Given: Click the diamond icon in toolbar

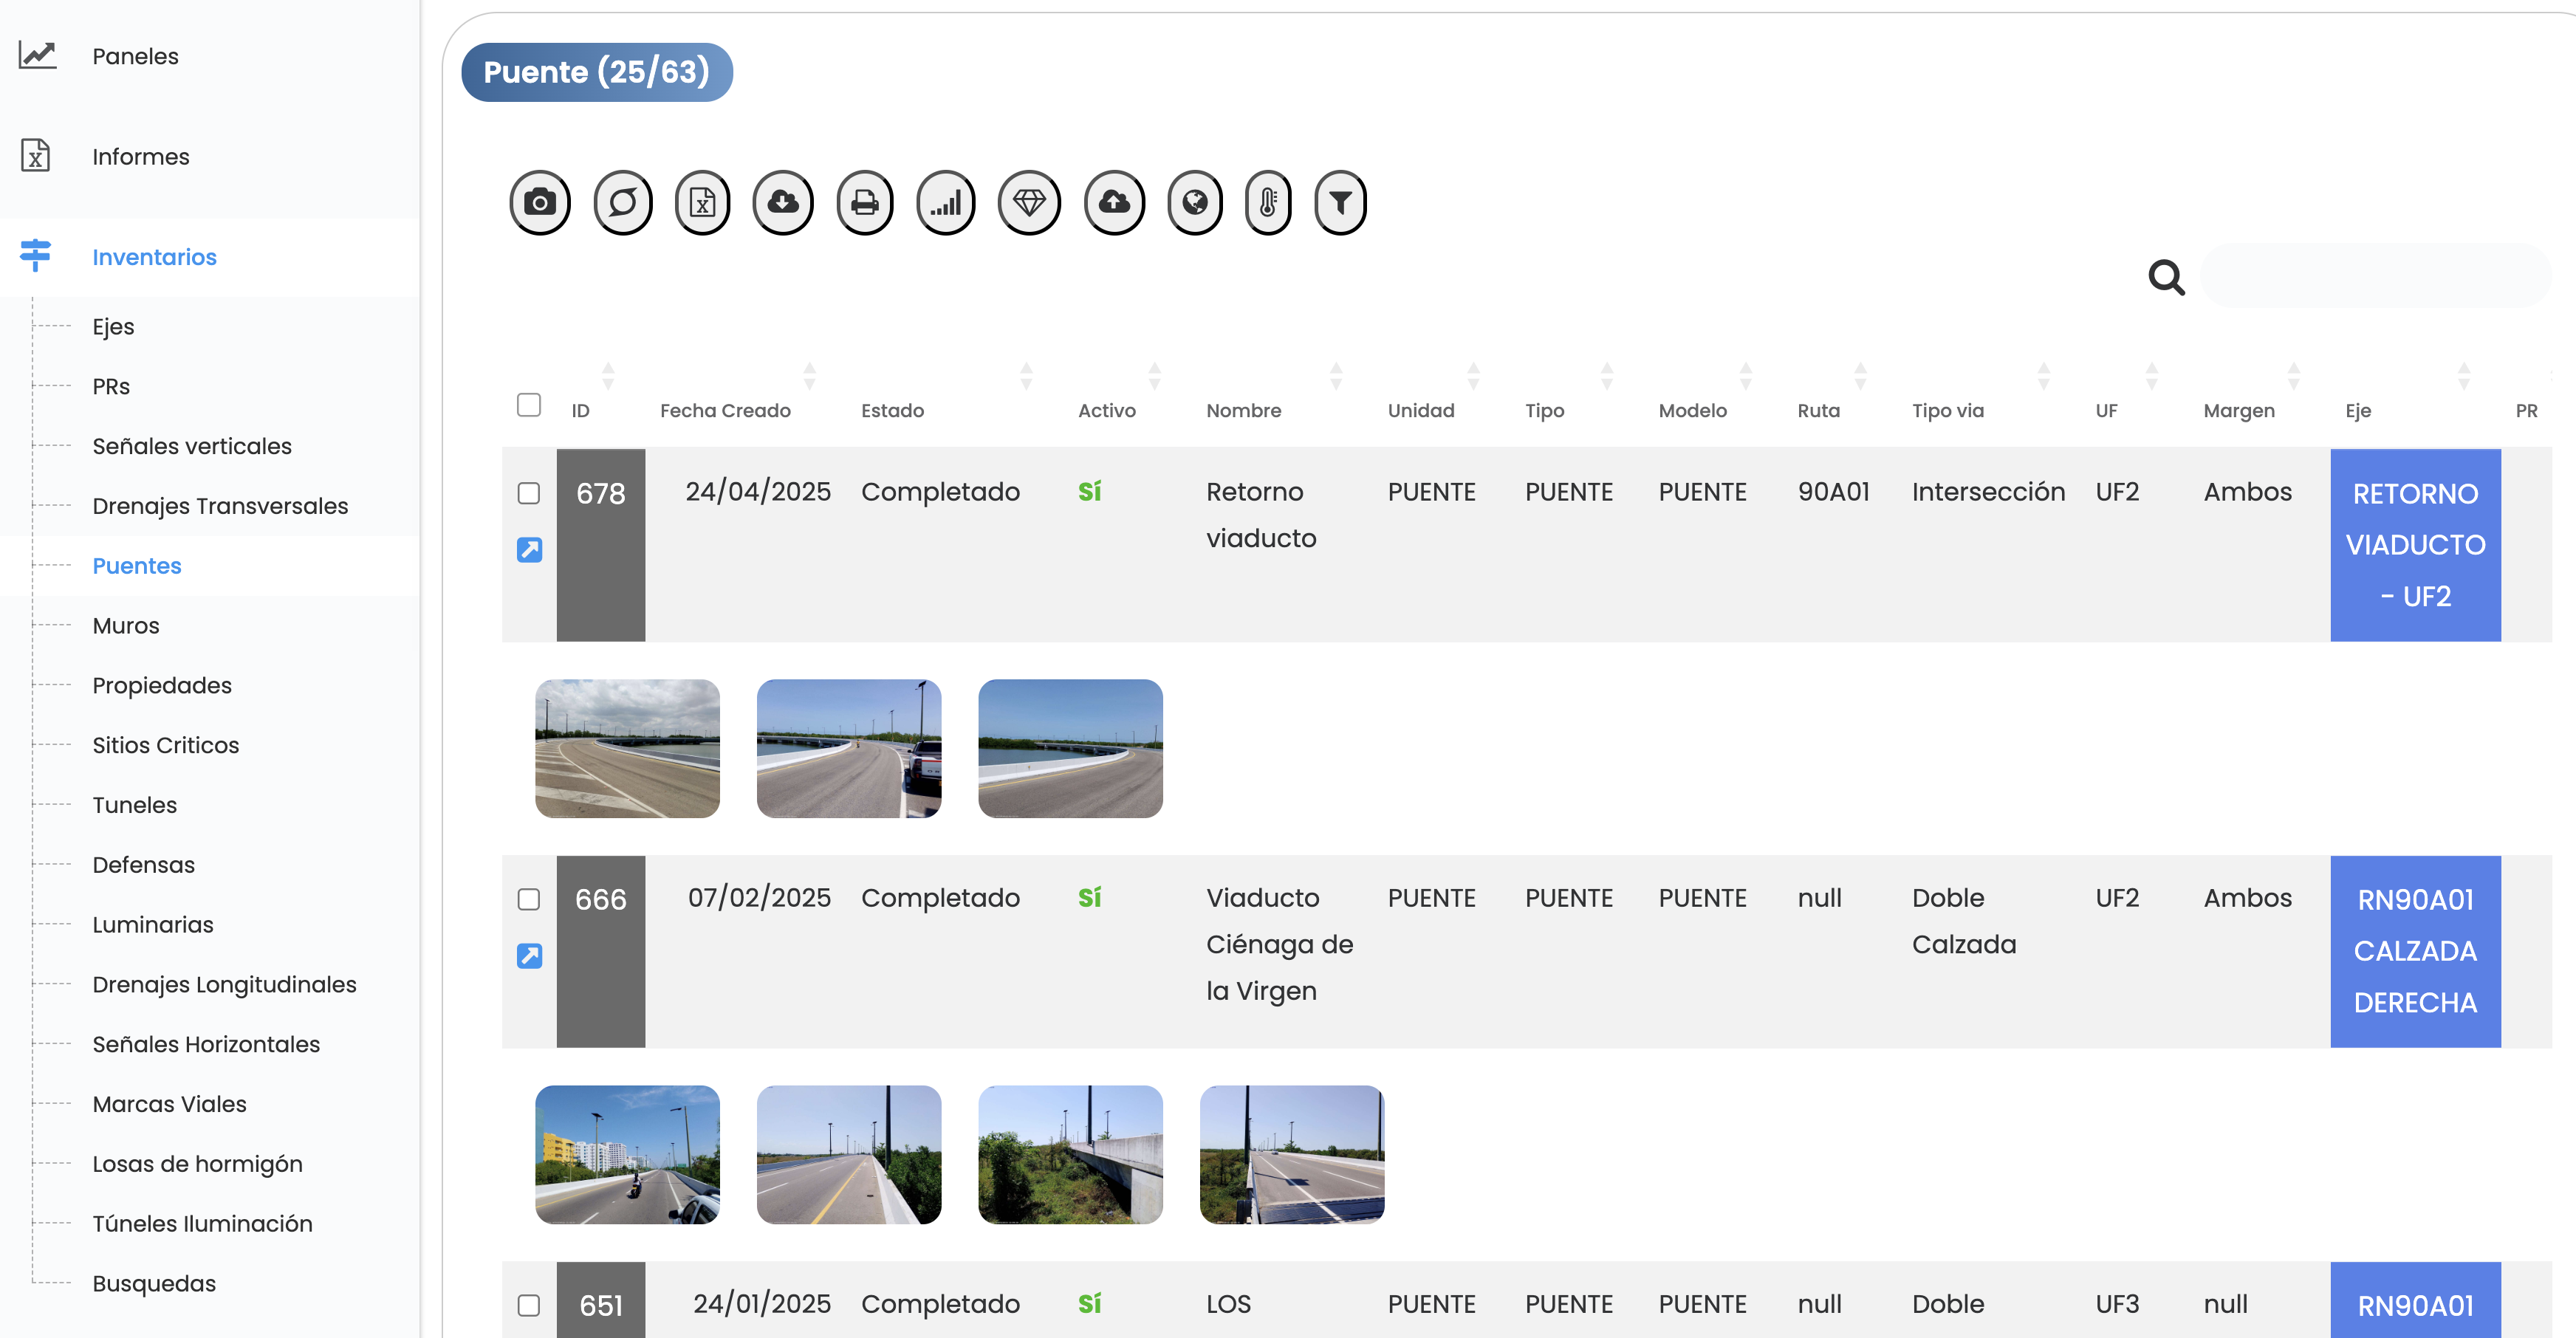Looking at the screenshot, I should pyautogui.click(x=1028, y=203).
